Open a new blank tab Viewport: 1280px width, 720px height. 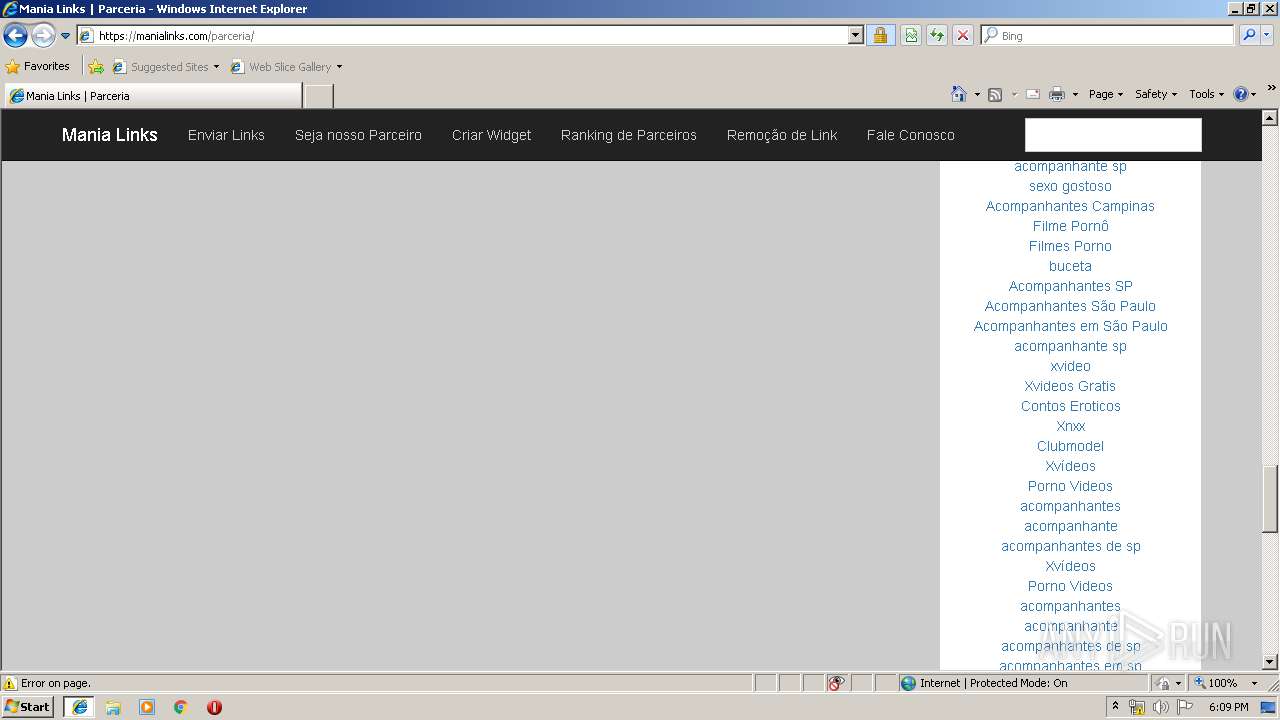(318, 96)
